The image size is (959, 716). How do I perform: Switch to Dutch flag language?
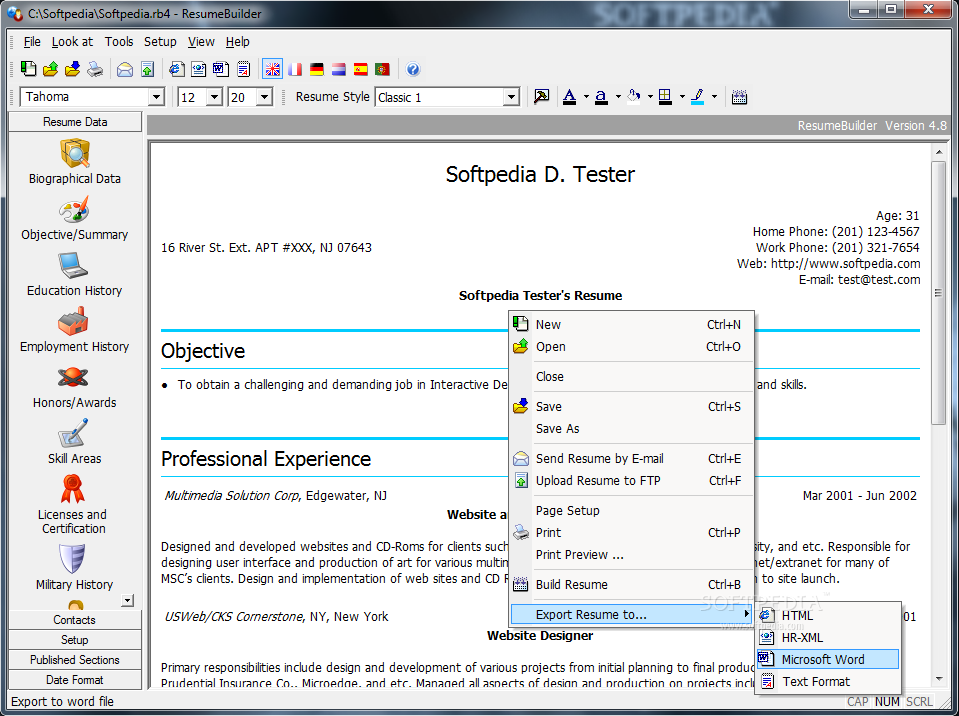[x=339, y=69]
